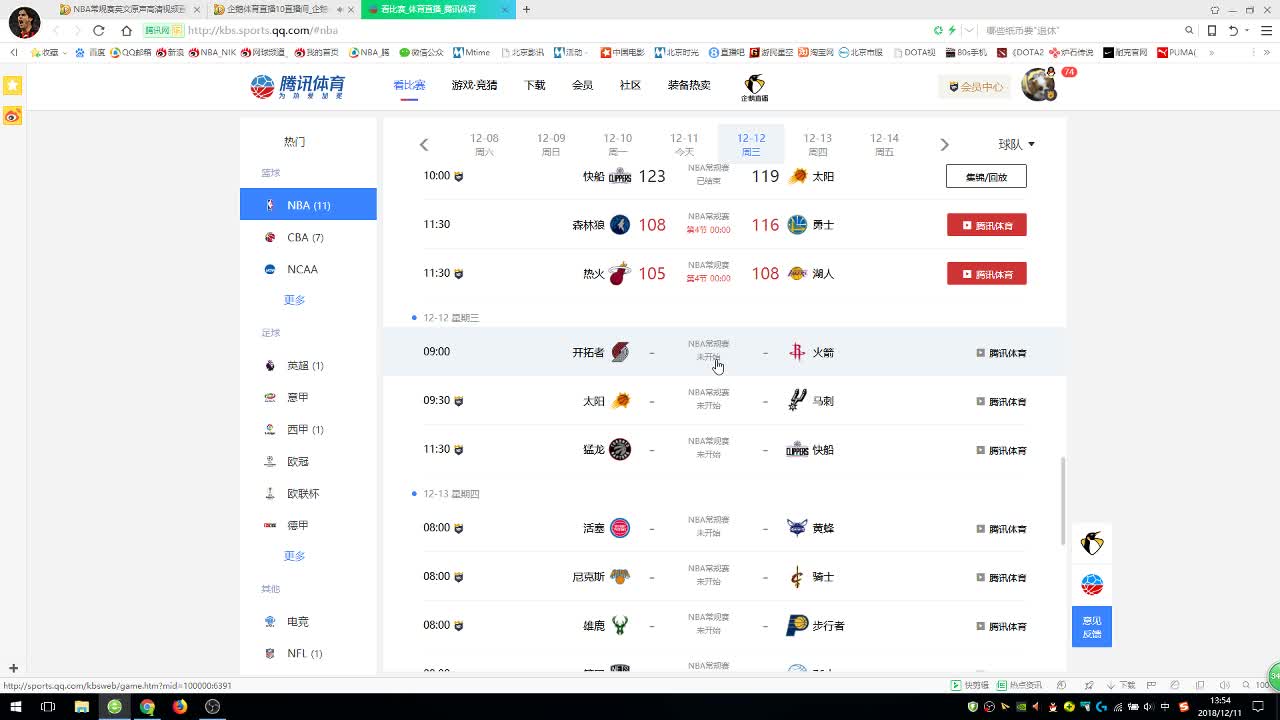Image resolution: width=1280 pixels, height=720 pixels.
Task: Select CBA (7) in the sidebar
Action: pos(305,238)
